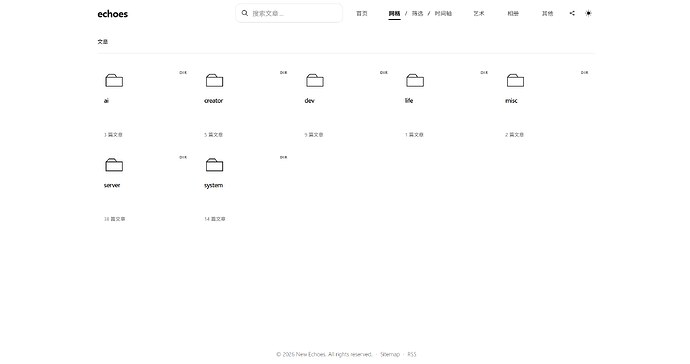Open the misc folder icon

(x=515, y=80)
